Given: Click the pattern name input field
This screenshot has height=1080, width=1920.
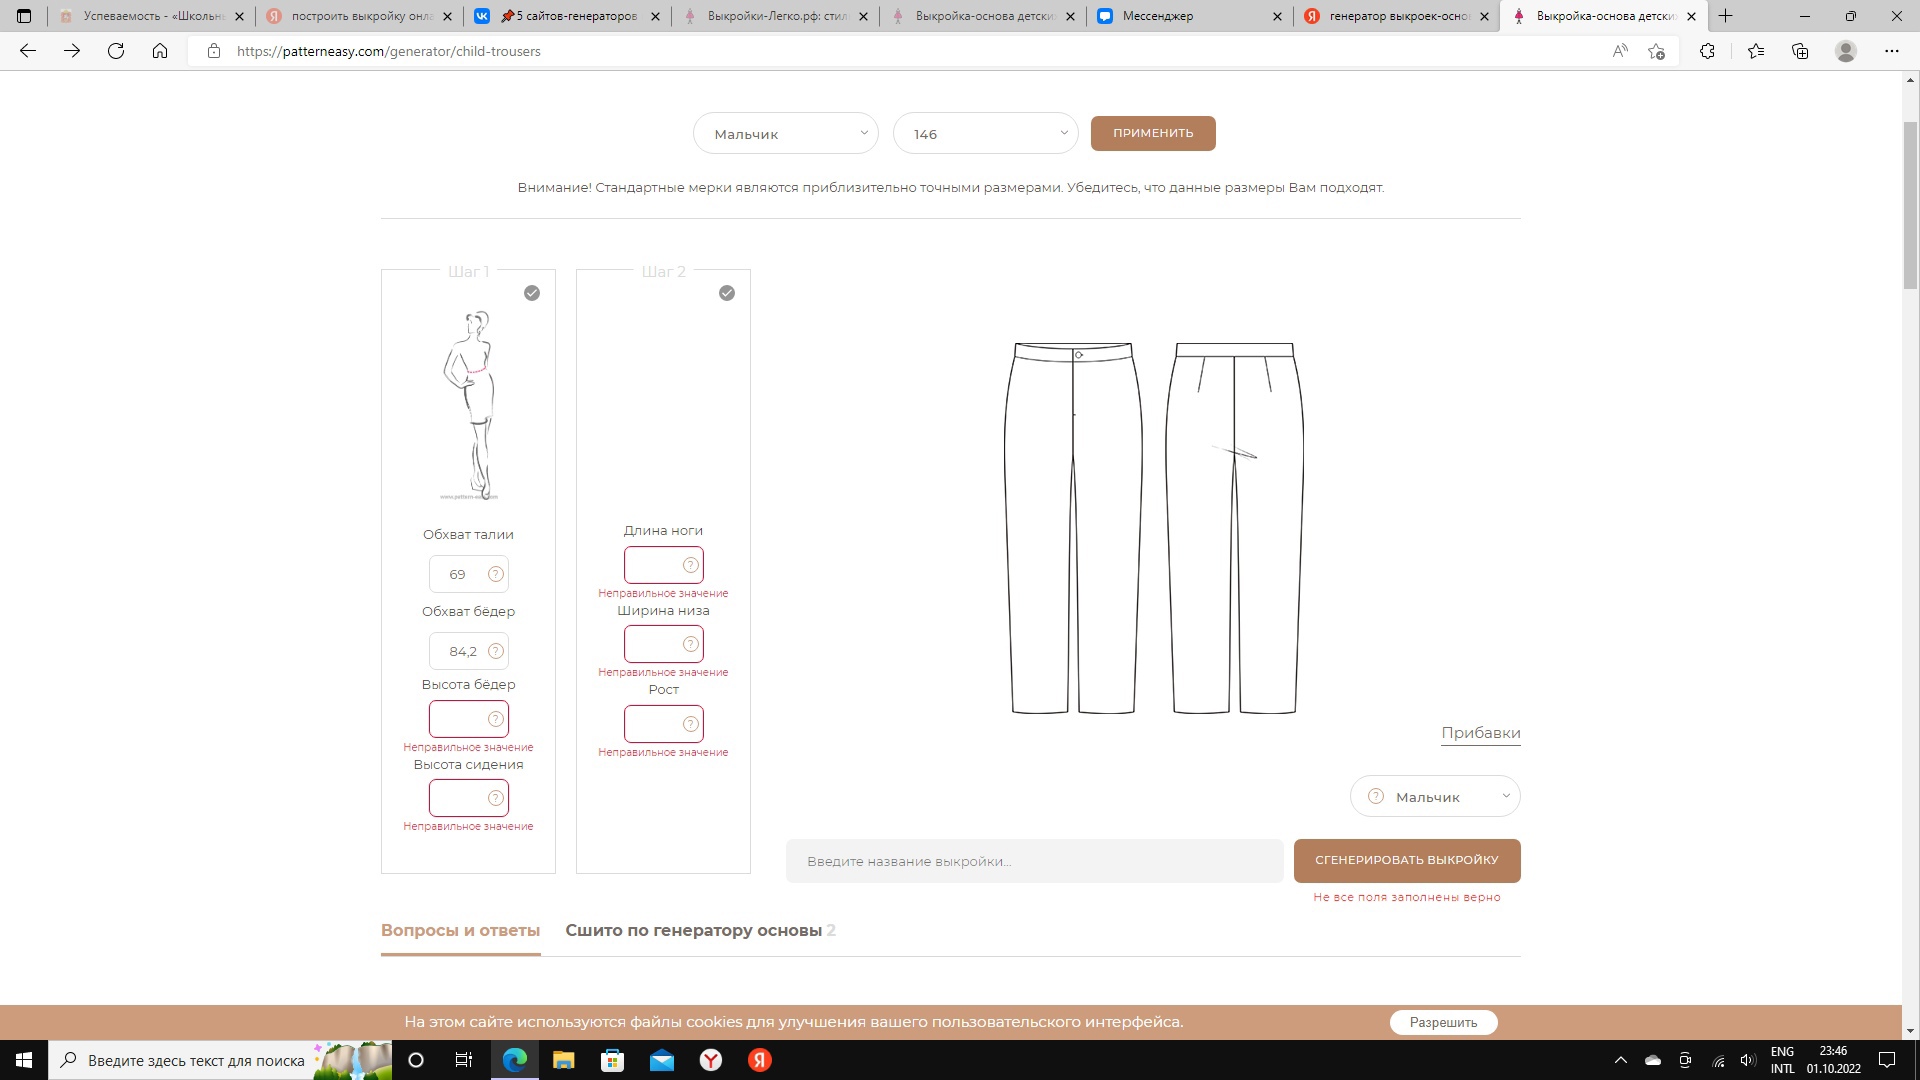Looking at the screenshot, I should [x=1034, y=861].
